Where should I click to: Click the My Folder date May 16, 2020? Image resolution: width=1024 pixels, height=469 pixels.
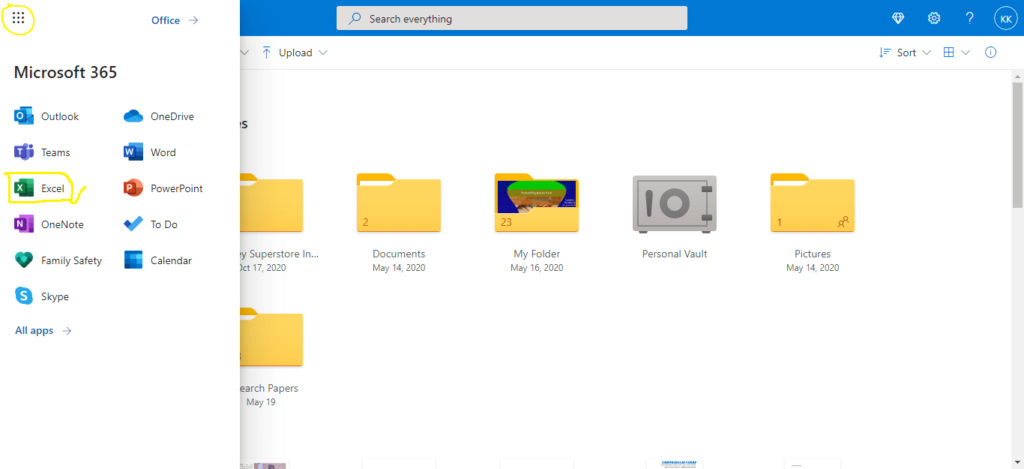pos(537,268)
